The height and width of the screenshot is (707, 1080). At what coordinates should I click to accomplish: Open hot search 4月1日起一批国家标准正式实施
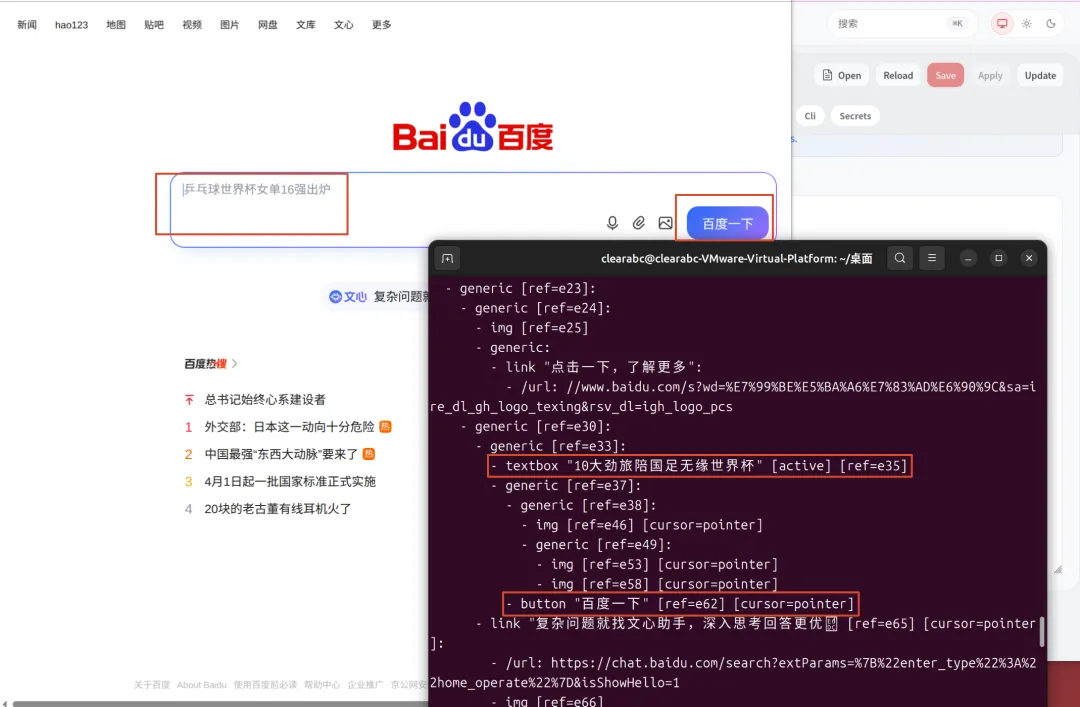pyautogui.click(x=290, y=481)
